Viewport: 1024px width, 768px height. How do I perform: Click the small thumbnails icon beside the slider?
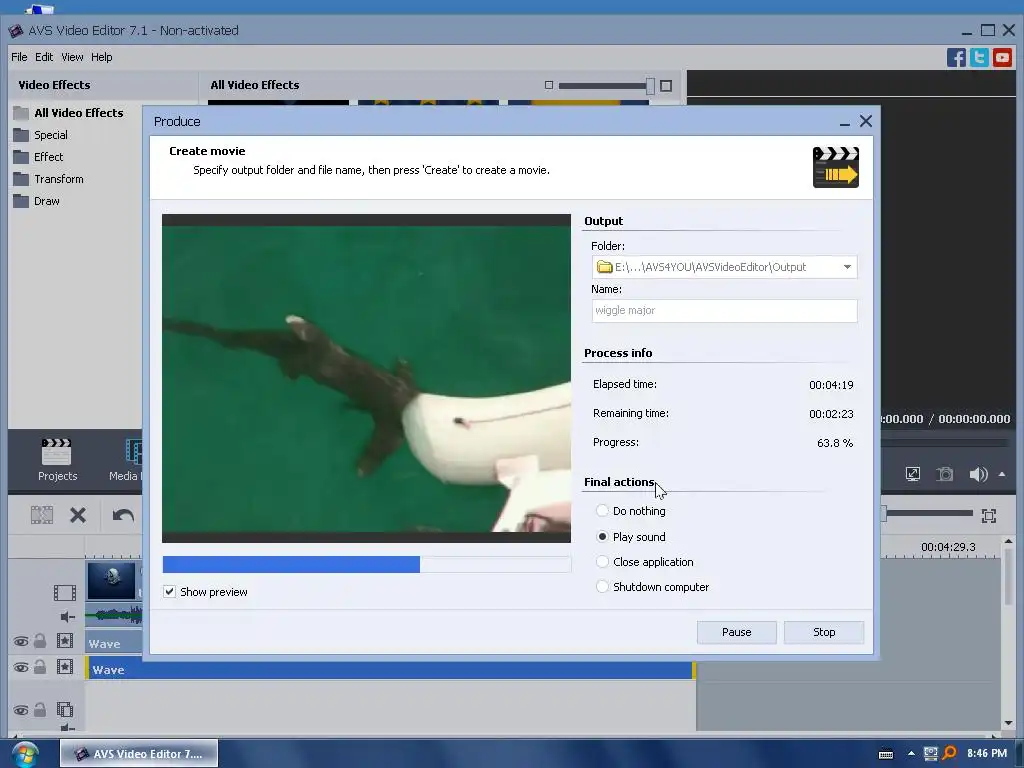[549, 86]
